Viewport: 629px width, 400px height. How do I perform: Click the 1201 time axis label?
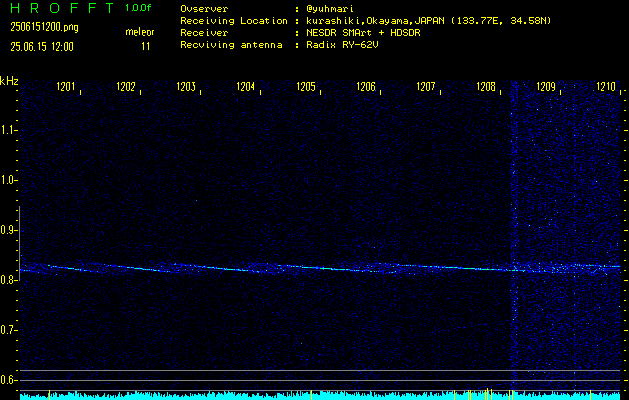(x=66, y=87)
